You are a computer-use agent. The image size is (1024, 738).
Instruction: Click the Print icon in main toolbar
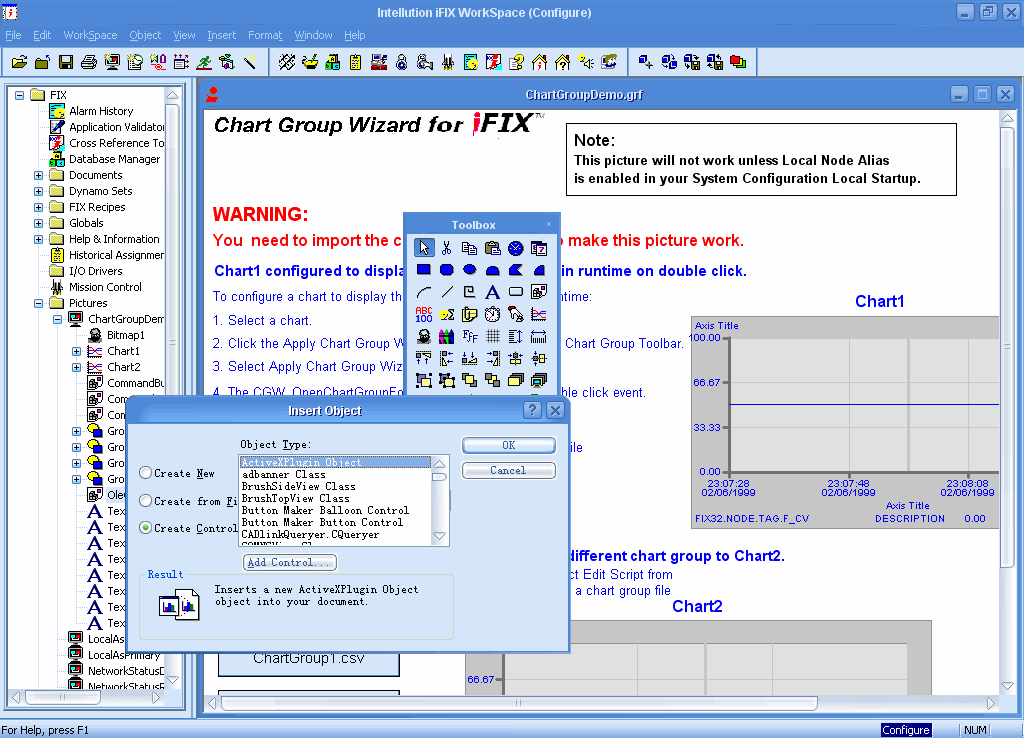click(x=89, y=62)
